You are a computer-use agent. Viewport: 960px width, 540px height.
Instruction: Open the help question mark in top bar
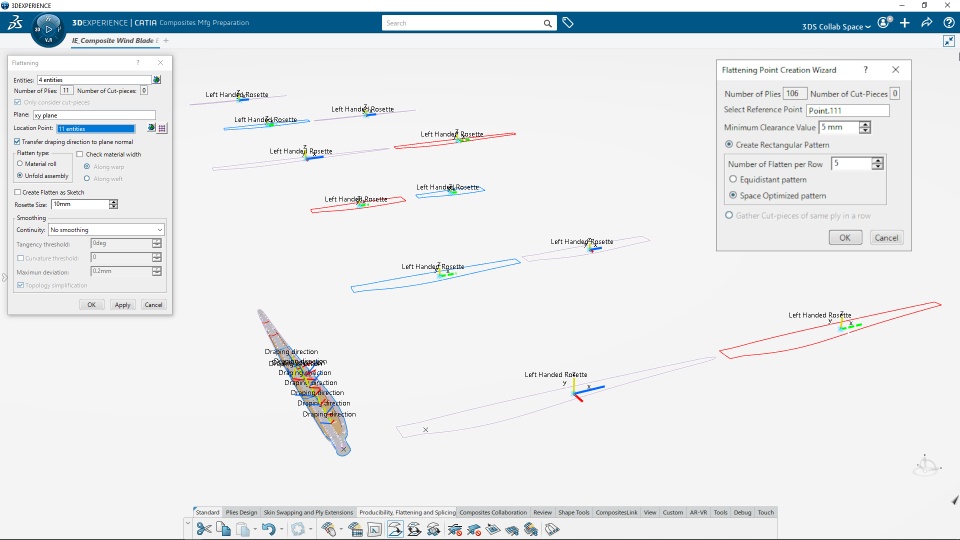948,23
